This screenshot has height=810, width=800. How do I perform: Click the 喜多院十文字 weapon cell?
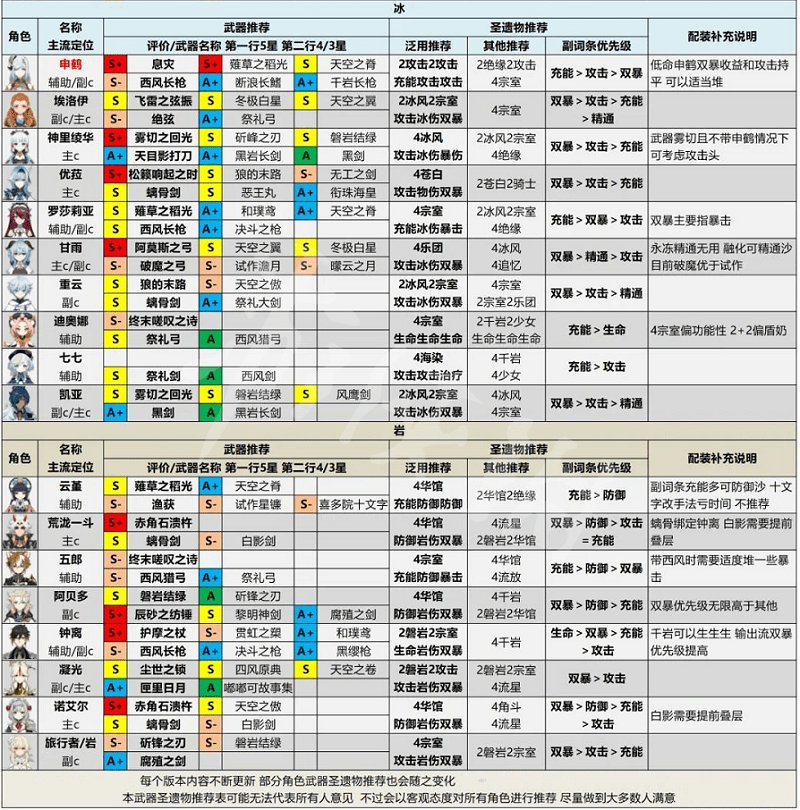[353, 504]
